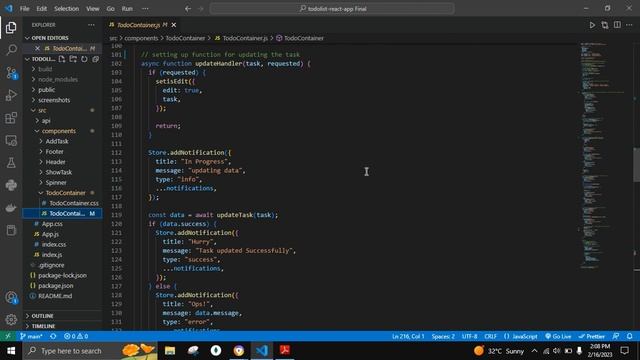
Task: Synchronize changes icon in status bar
Action: tap(53, 336)
